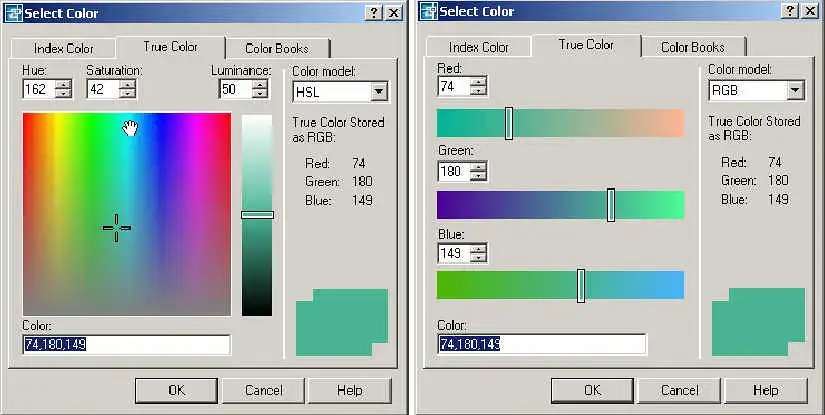Increase the Hue value with up arrow
The height and width of the screenshot is (415, 825).
click(64, 84)
